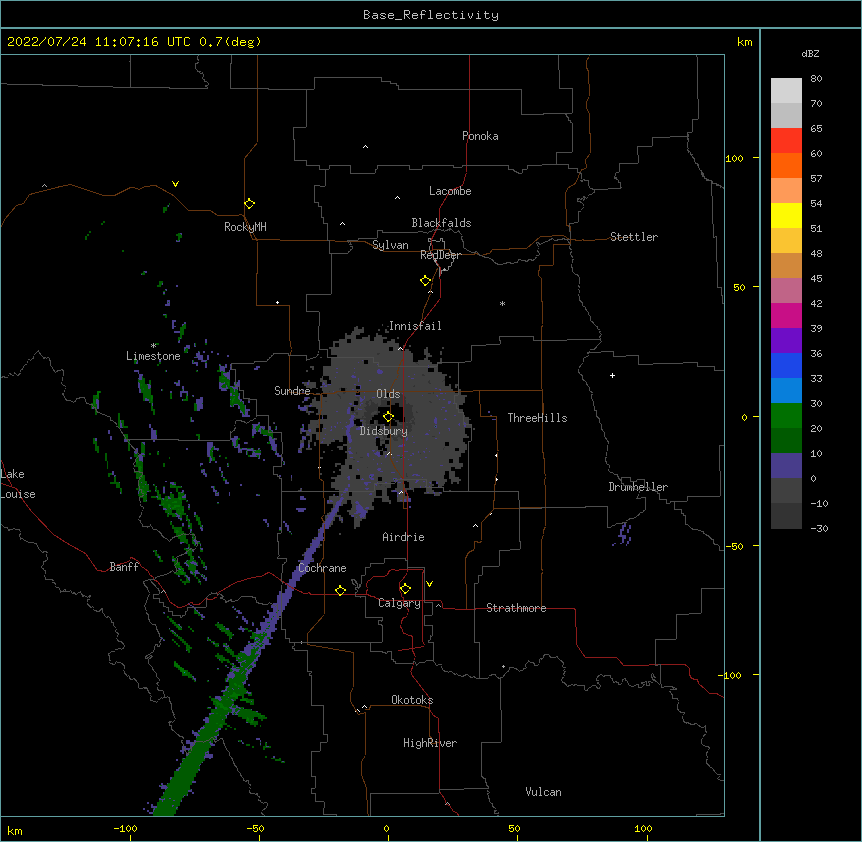This screenshot has height=842, width=862.
Task: Select the orange 60-57 dBZ legend swatch
Action: point(786,165)
